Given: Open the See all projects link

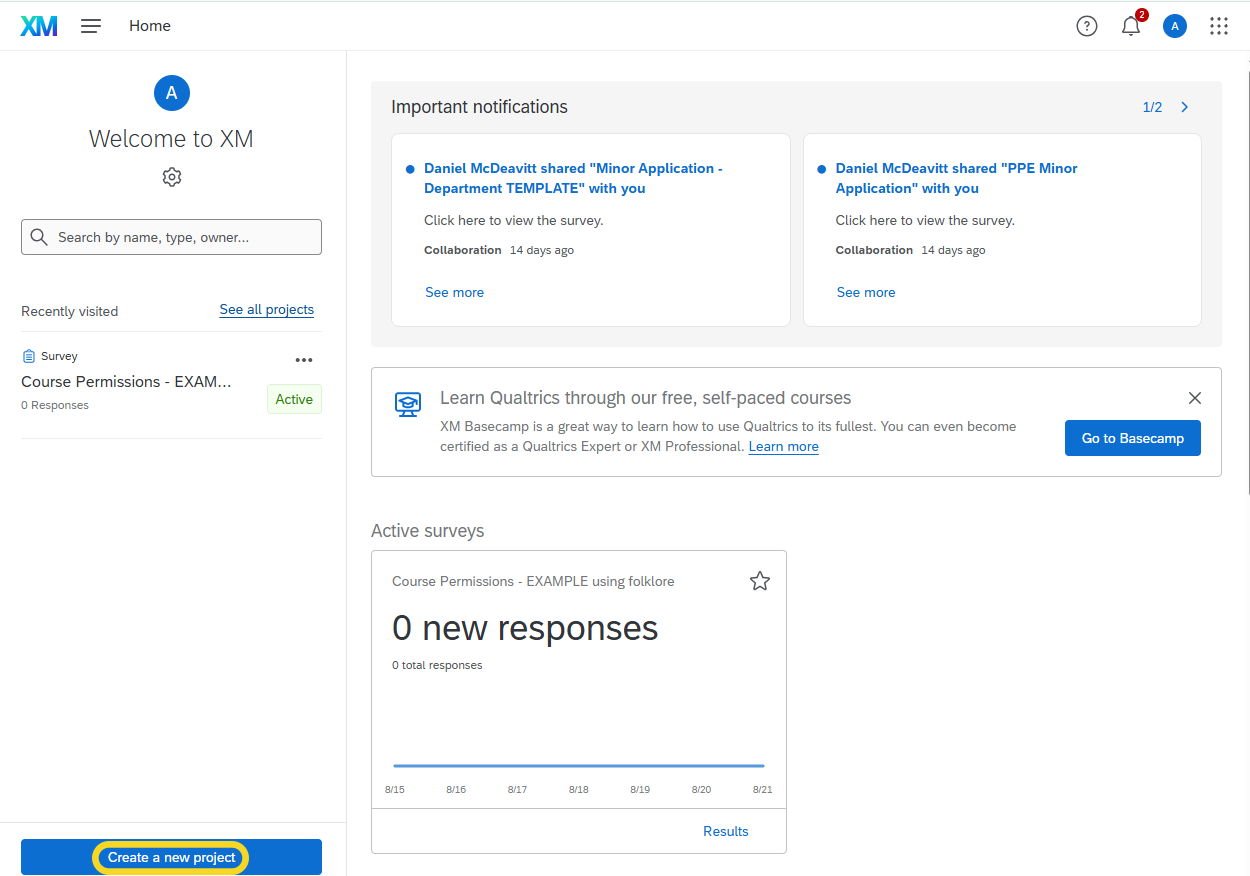Looking at the screenshot, I should click(267, 310).
